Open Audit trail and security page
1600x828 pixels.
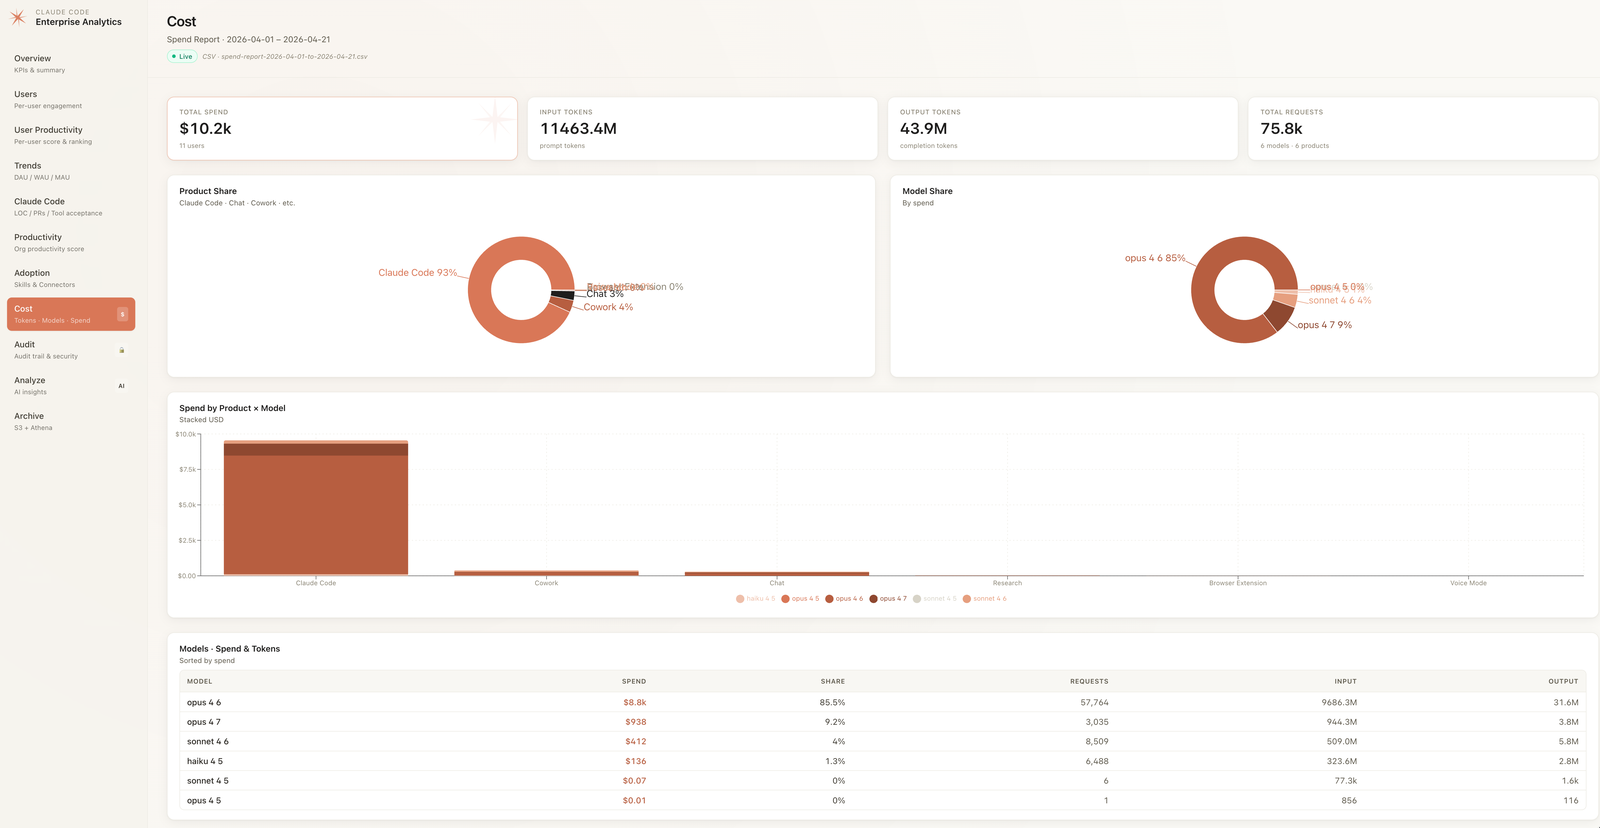tap(70, 350)
